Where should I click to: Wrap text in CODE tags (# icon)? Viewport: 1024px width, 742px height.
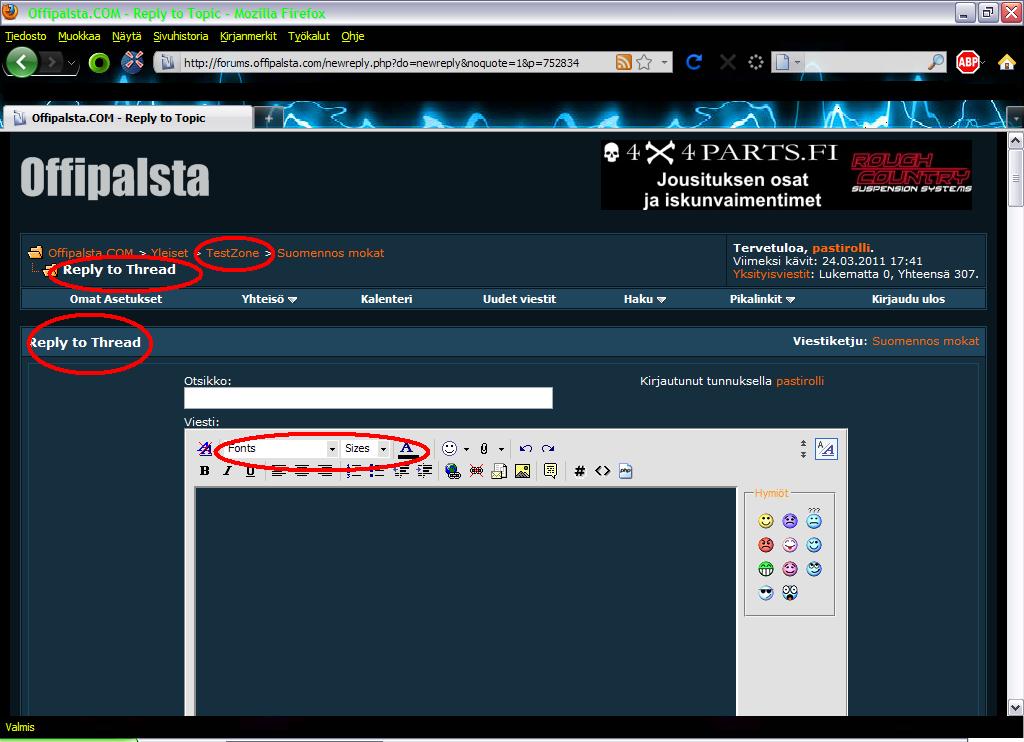(x=579, y=471)
